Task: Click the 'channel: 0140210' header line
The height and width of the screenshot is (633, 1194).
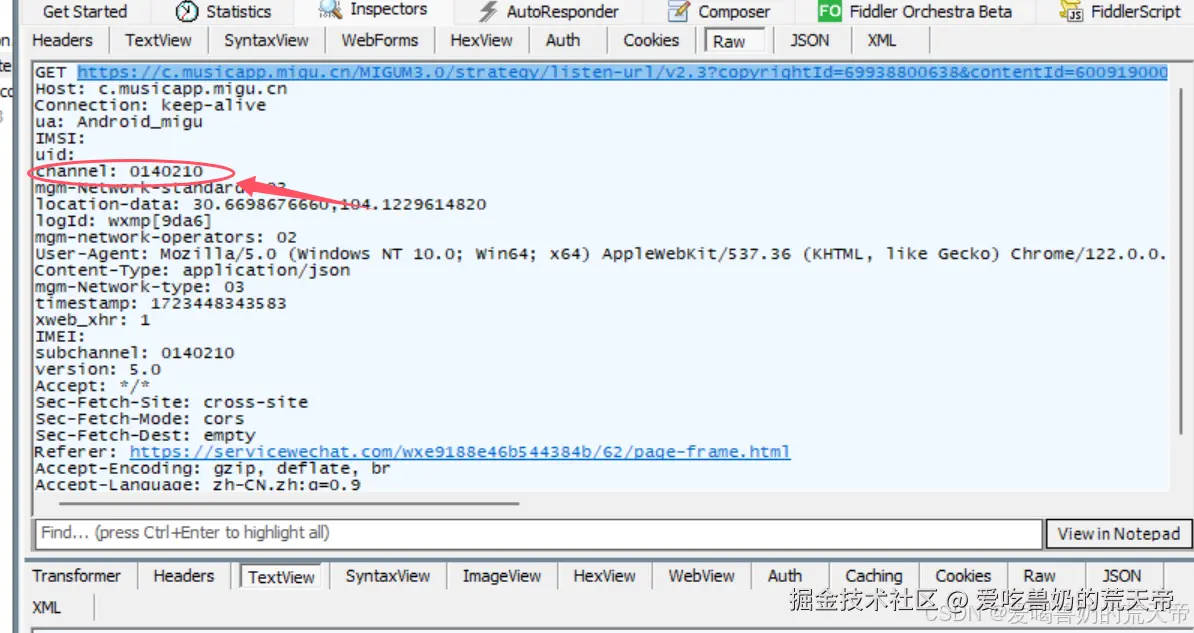Action: (120, 171)
